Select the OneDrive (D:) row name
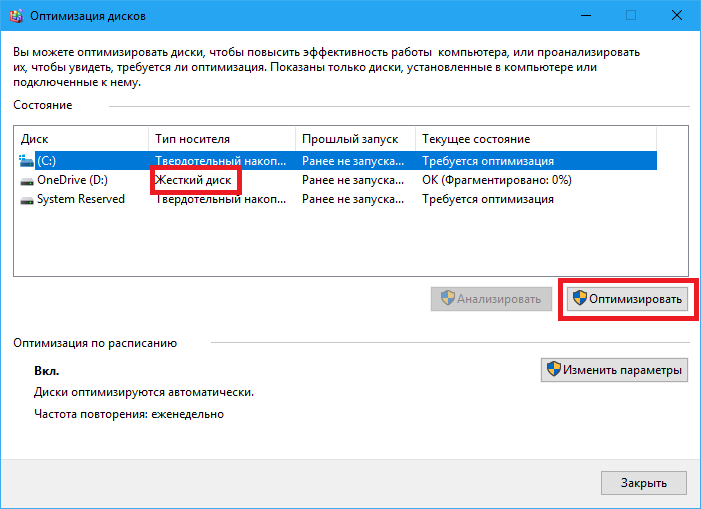The height and width of the screenshot is (509, 701). pyautogui.click(x=72, y=180)
